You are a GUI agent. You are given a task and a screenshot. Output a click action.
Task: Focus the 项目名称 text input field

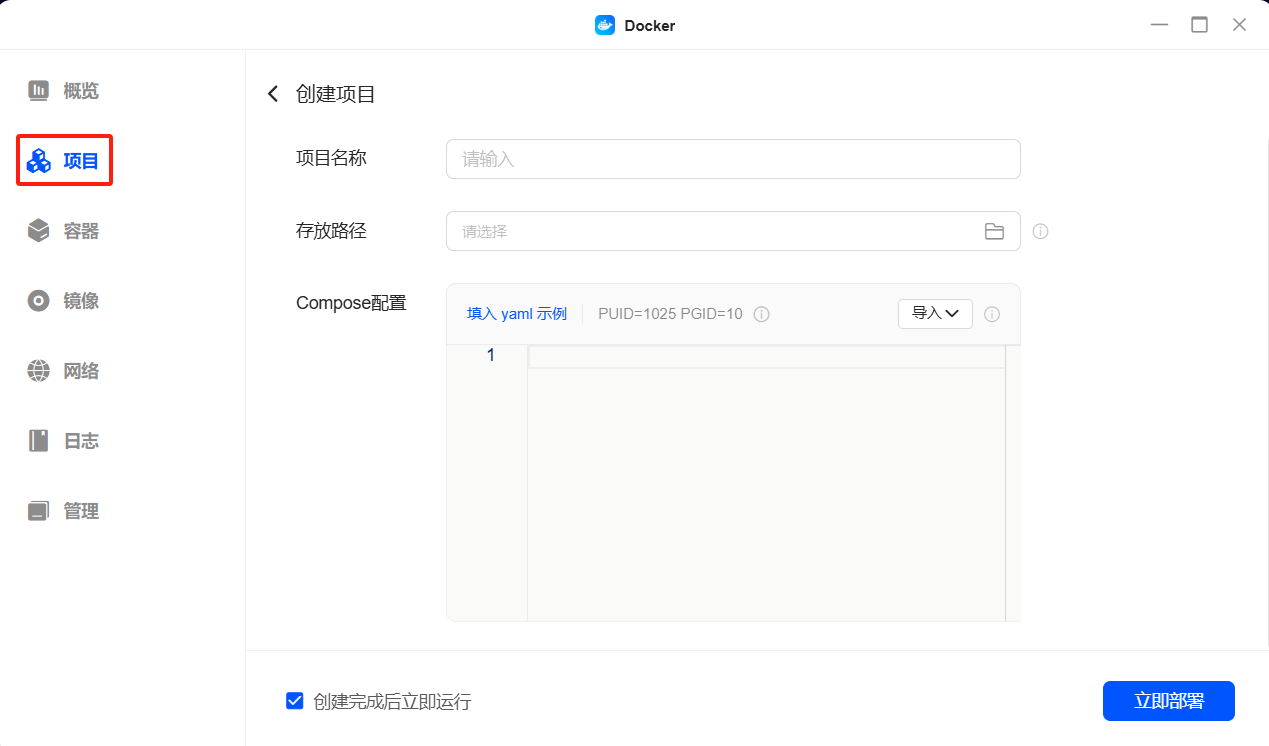(x=732, y=159)
